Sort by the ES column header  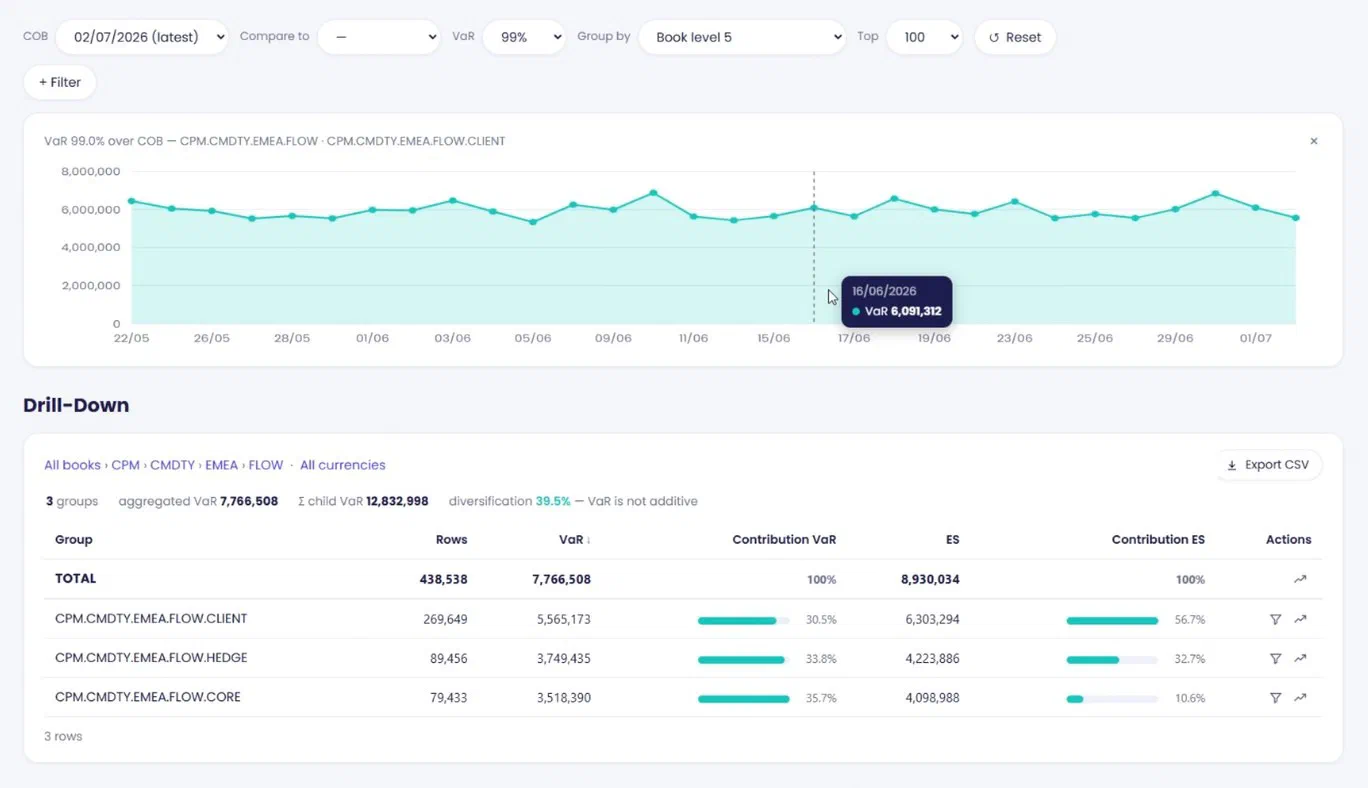point(952,539)
